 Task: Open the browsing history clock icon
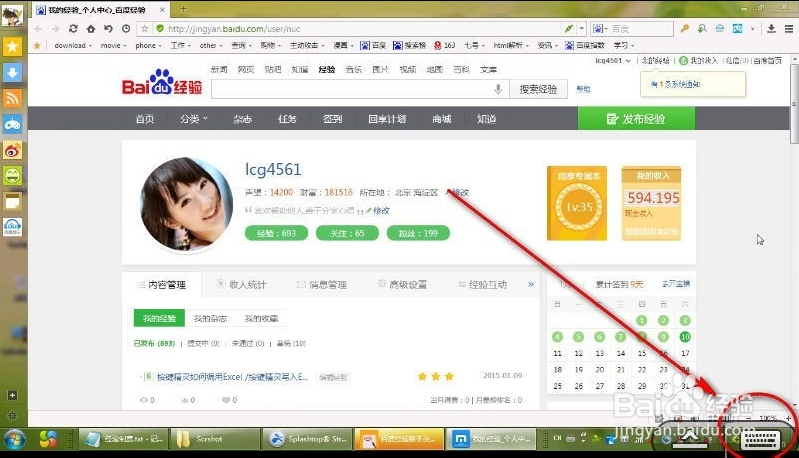[126, 29]
